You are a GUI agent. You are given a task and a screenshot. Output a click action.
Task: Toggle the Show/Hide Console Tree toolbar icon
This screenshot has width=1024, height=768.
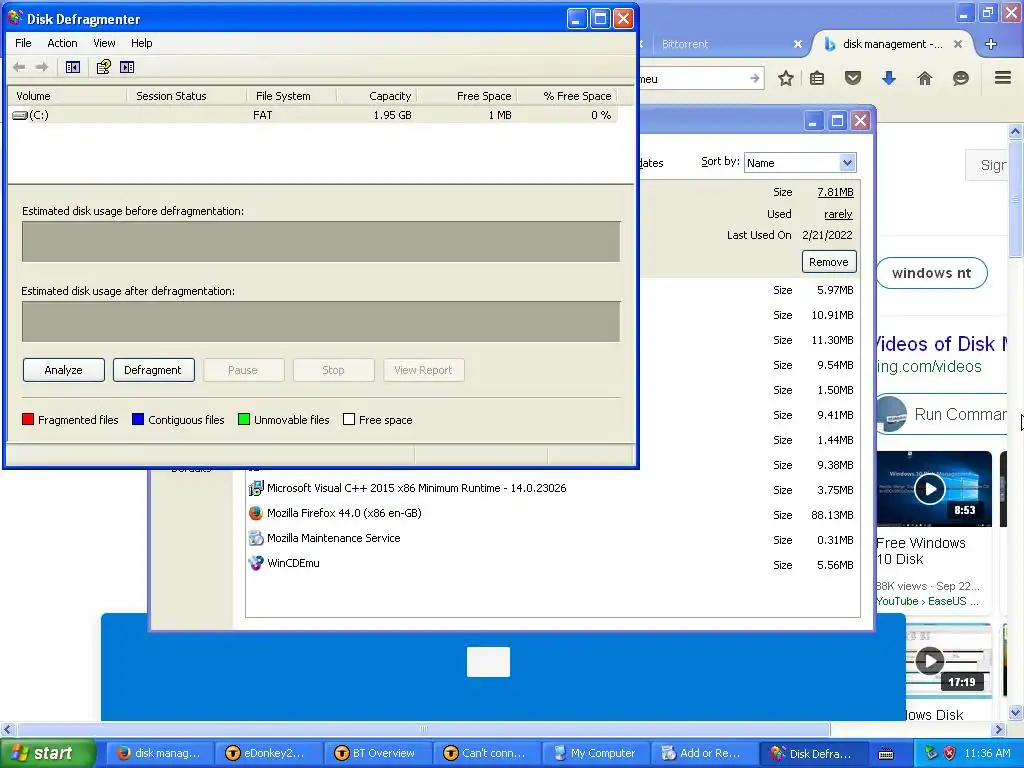[x=72, y=67]
